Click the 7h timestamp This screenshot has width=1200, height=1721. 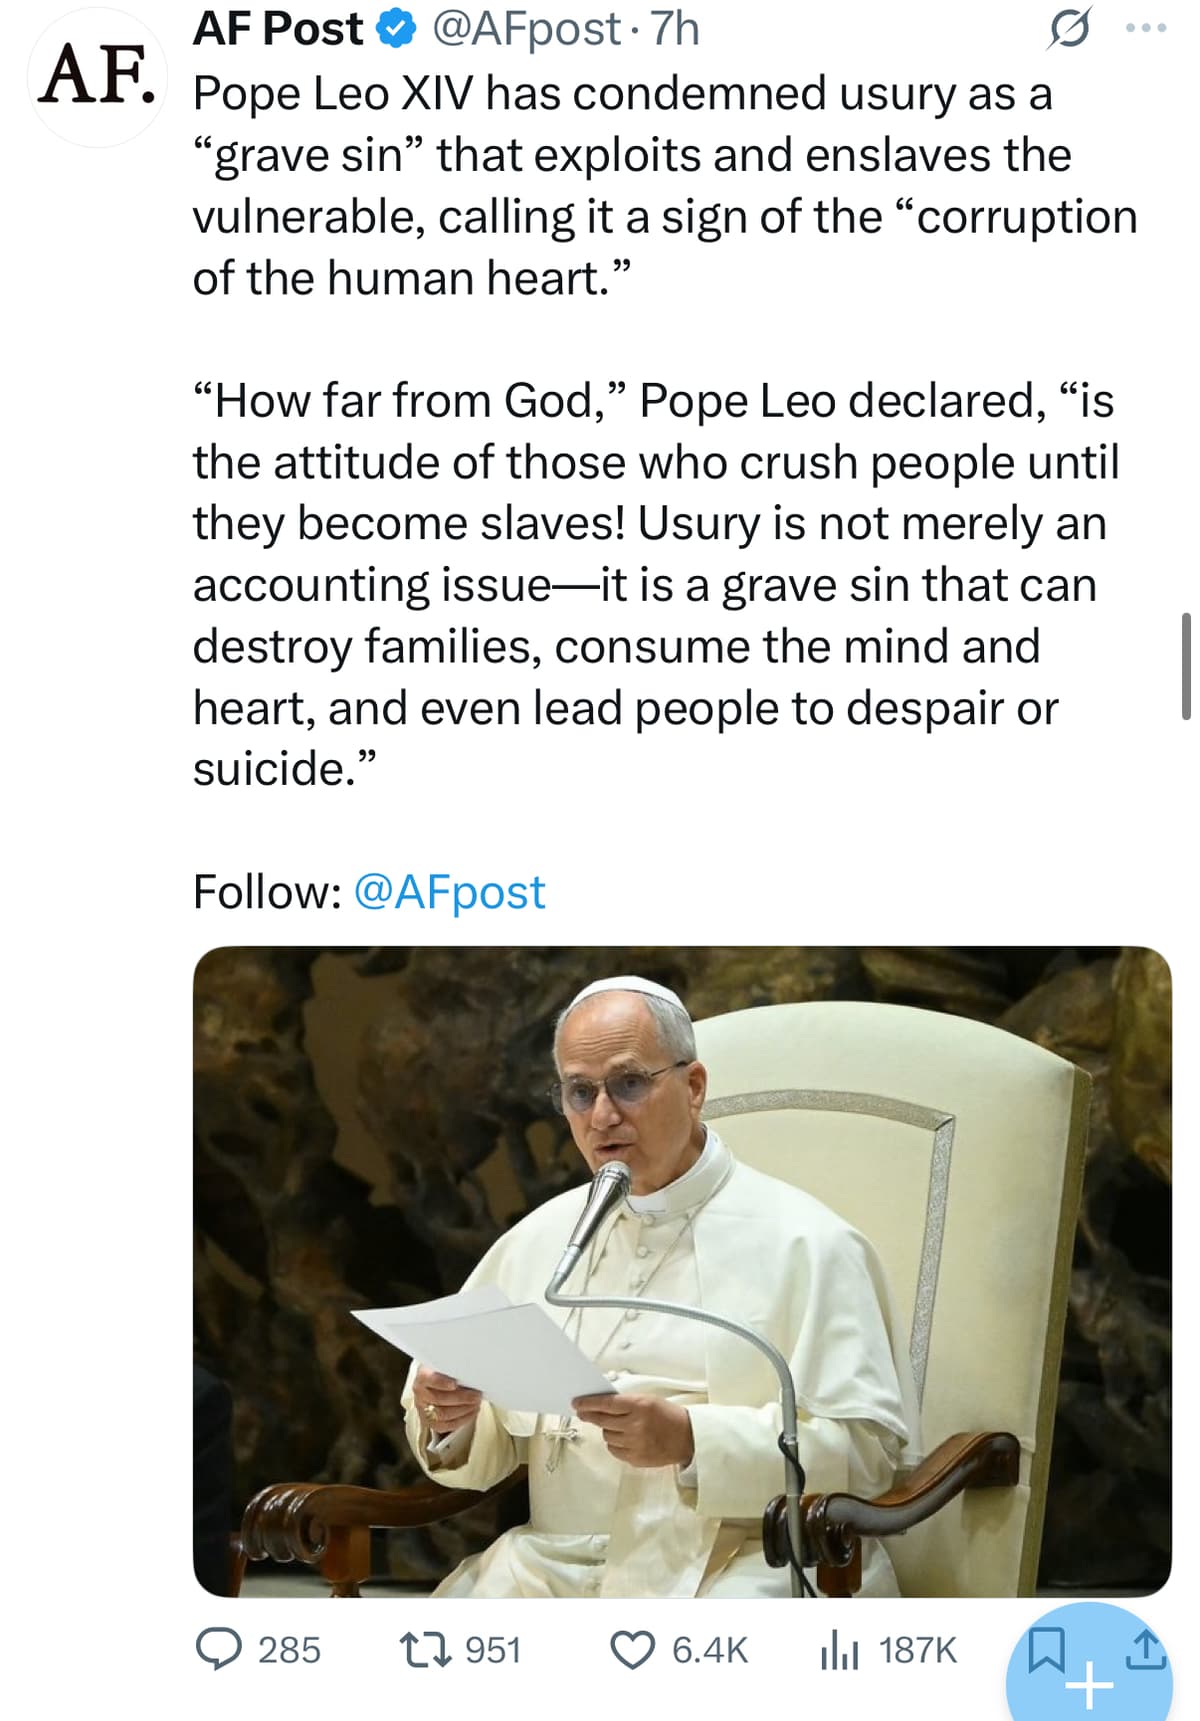(675, 30)
